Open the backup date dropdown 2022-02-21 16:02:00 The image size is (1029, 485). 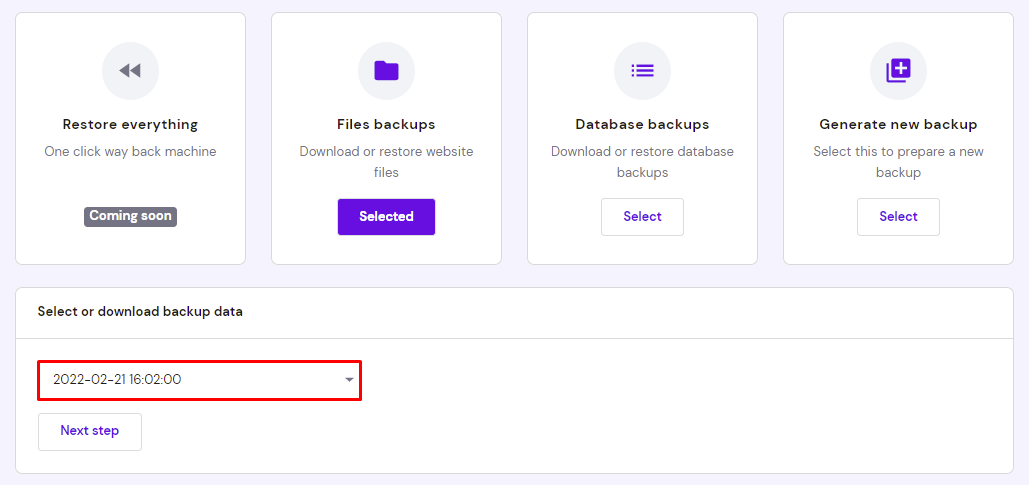(200, 379)
